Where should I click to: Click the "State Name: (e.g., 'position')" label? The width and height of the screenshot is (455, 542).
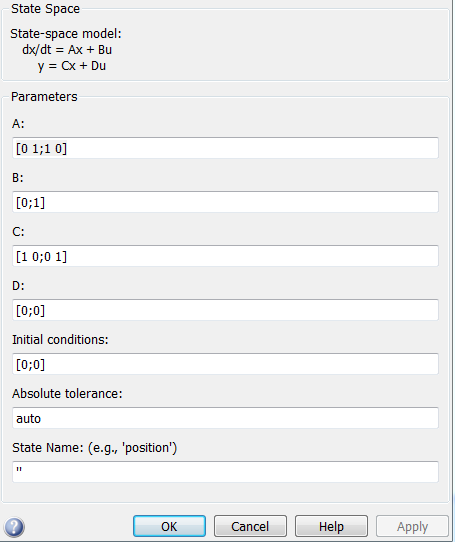pyautogui.click(x=94, y=448)
